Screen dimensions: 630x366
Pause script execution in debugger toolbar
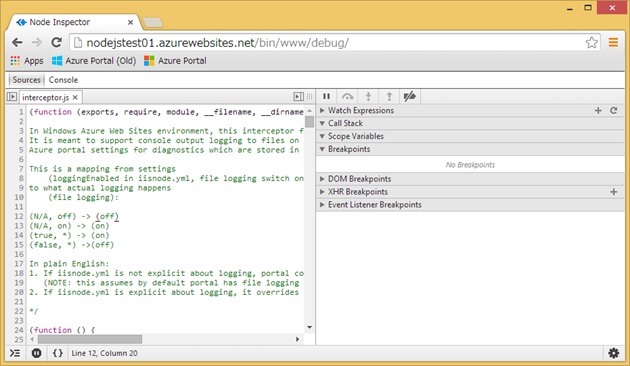(326, 96)
